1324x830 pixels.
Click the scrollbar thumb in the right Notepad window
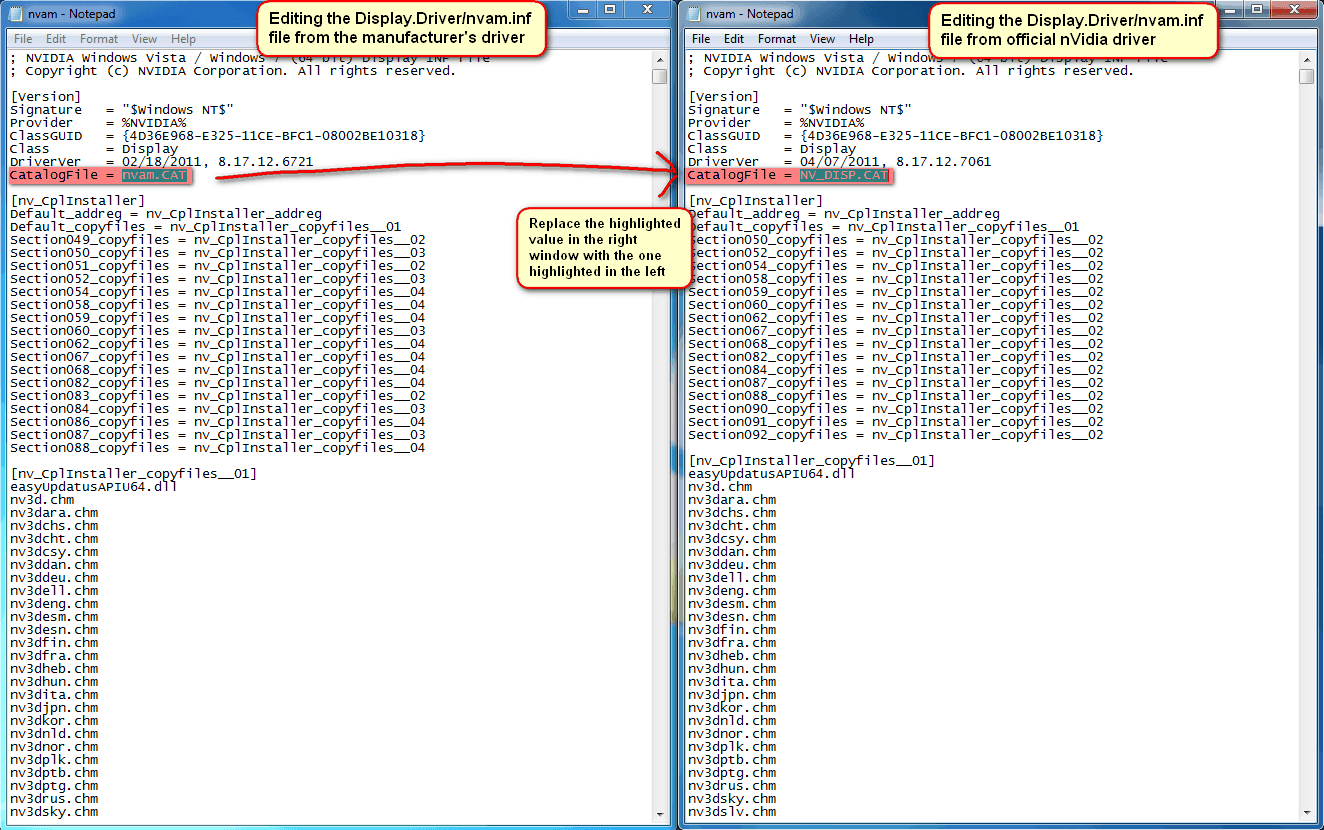[1307, 77]
